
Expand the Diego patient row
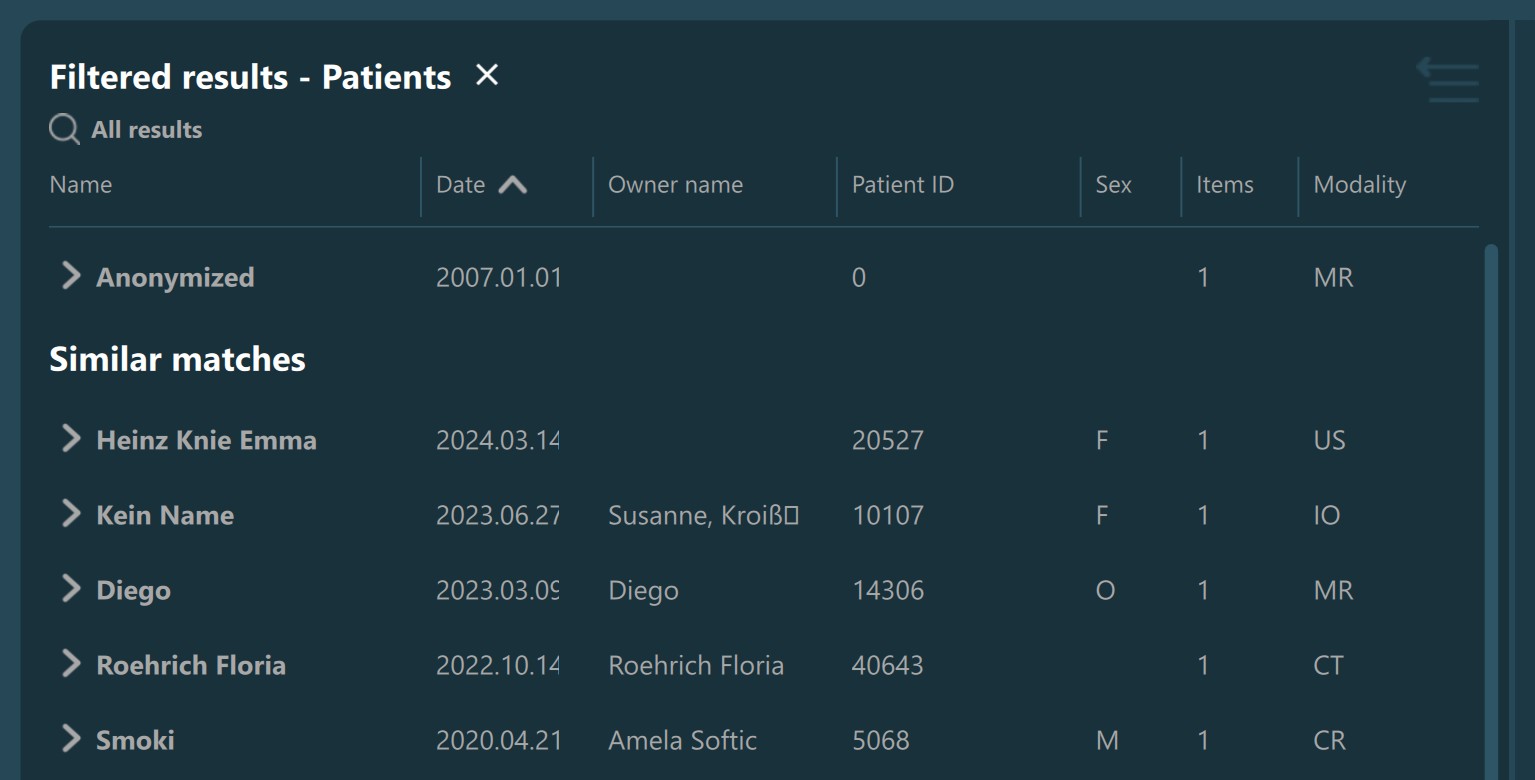click(71, 589)
